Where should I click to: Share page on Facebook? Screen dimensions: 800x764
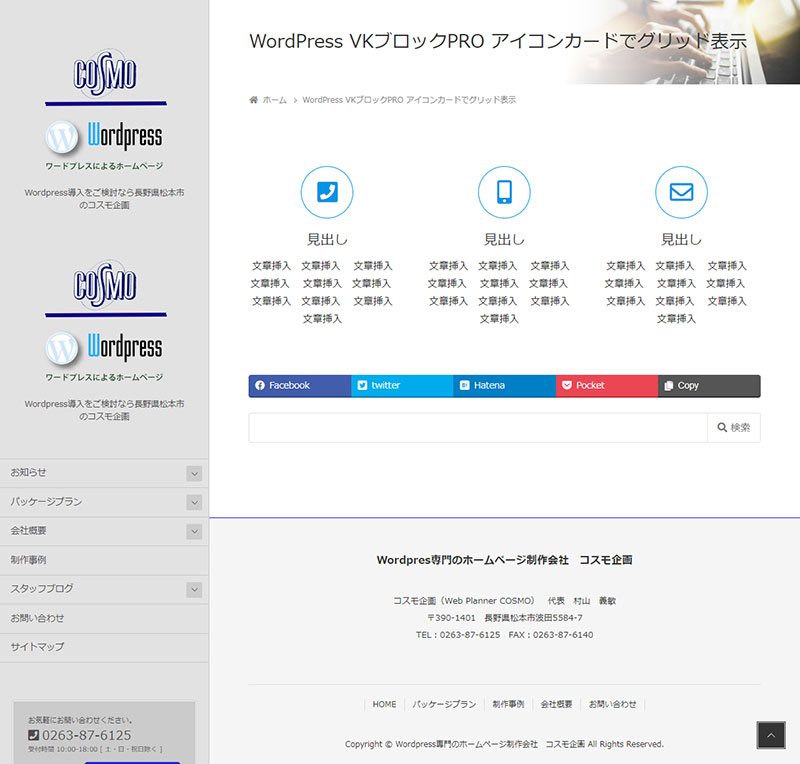coord(299,386)
